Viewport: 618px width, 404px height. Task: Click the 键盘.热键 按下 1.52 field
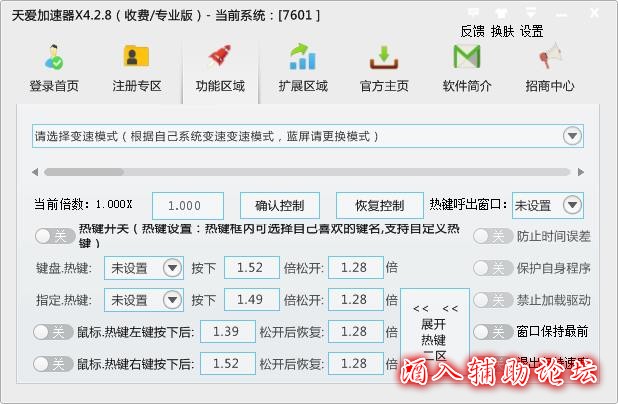252,268
